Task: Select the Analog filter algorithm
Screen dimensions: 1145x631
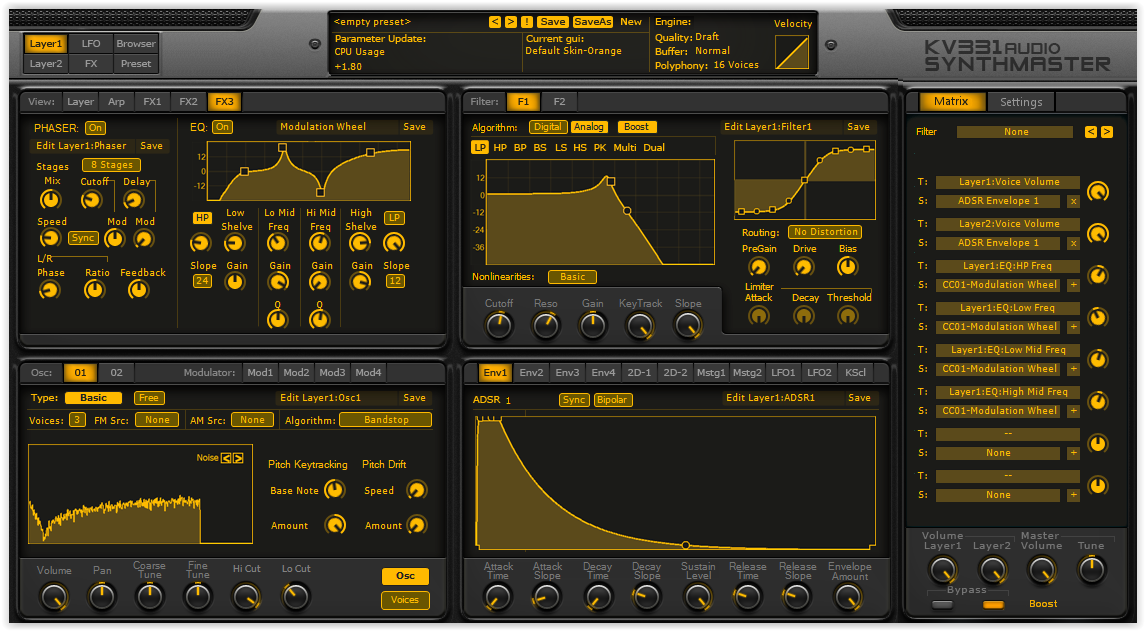Action: click(589, 128)
